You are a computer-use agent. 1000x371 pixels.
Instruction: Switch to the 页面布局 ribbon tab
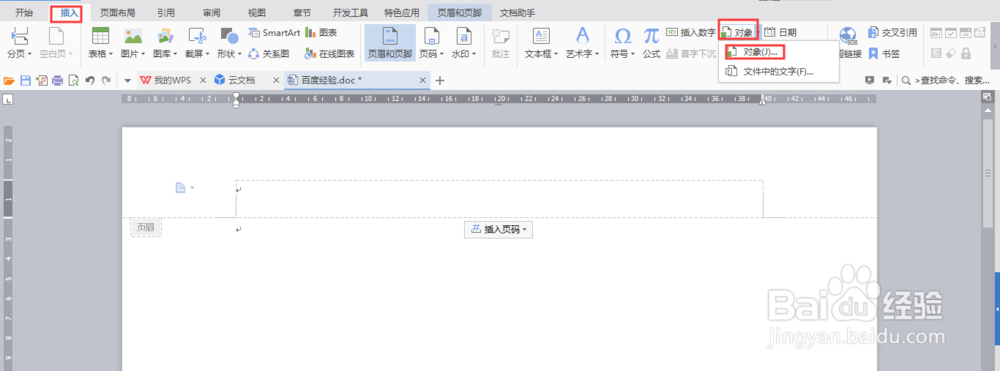point(117,12)
